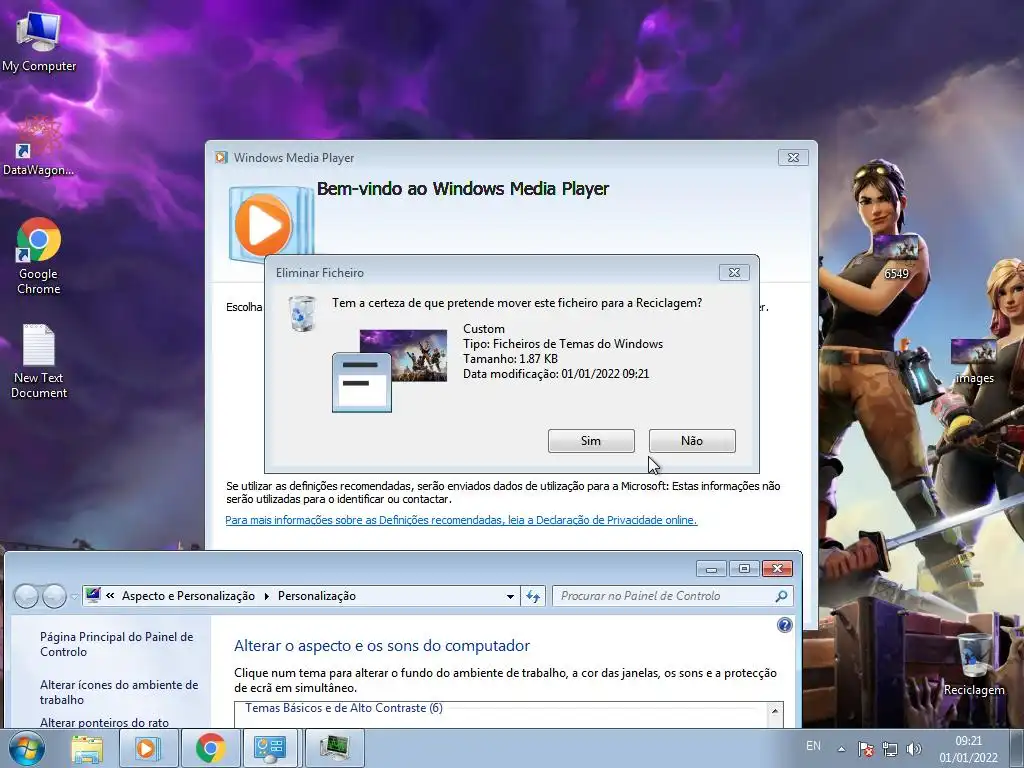Image resolution: width=1024 pixels, height=768 pixels.
Task: Cancel deletion with Não button
Action: point(692,441)
